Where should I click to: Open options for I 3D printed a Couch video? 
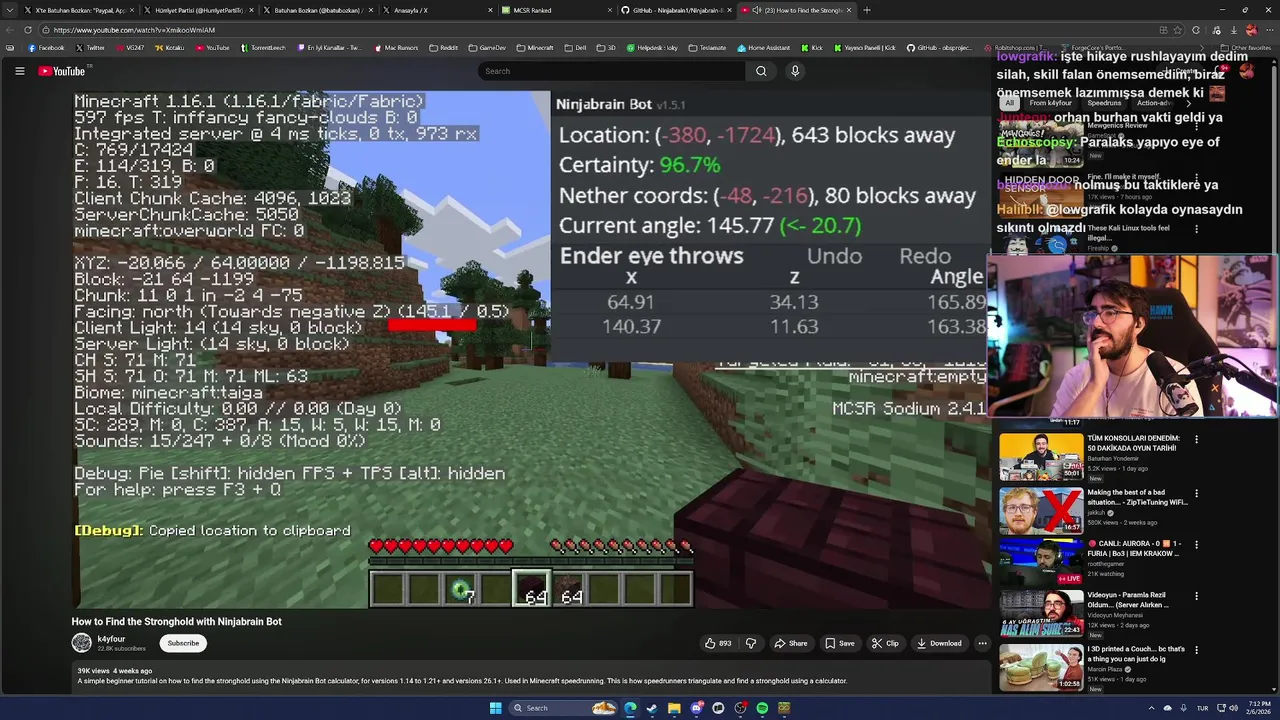click(x=1196, y=650)
